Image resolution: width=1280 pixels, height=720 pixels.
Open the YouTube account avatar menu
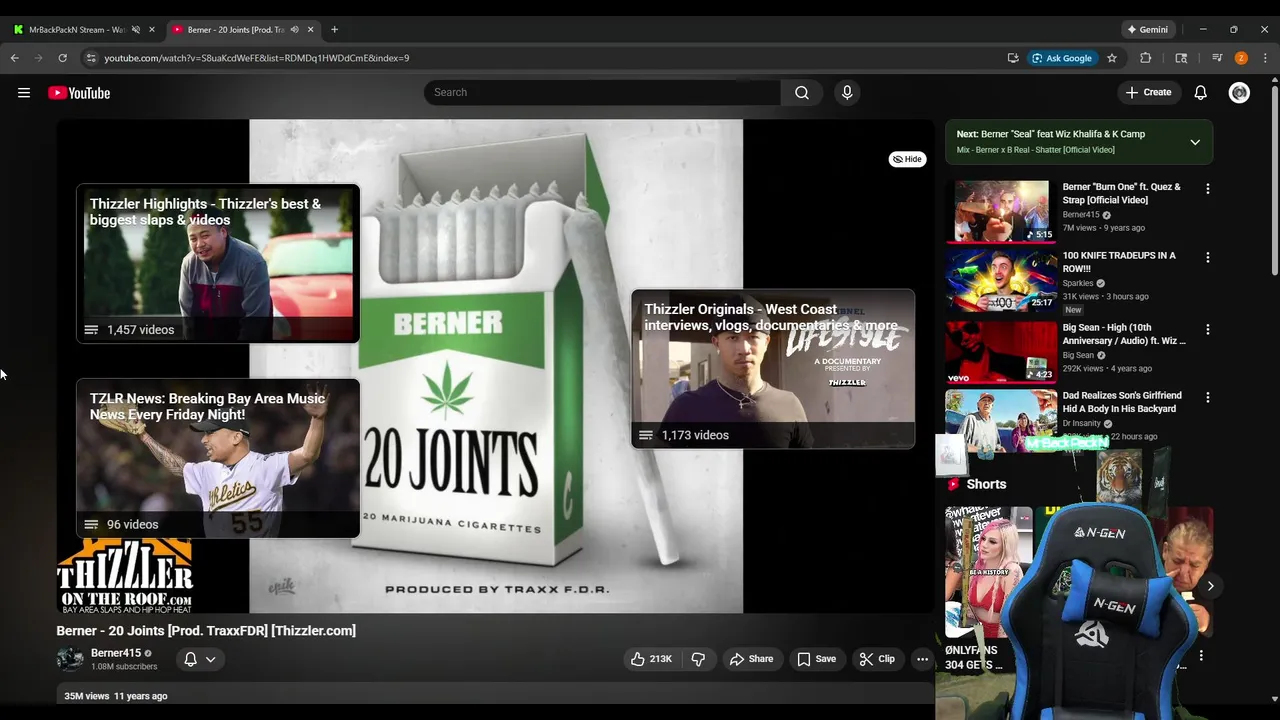(1240, 93)
